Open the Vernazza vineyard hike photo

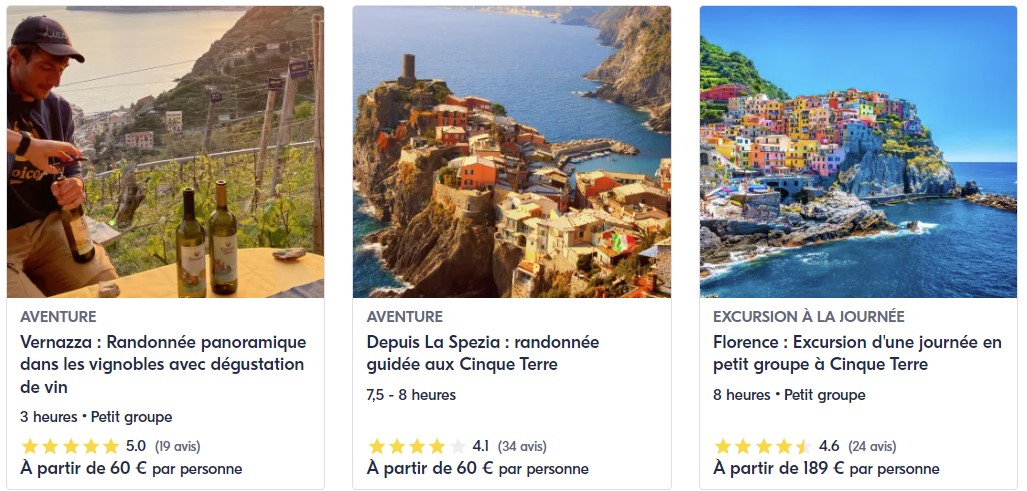tap(165, 152)
